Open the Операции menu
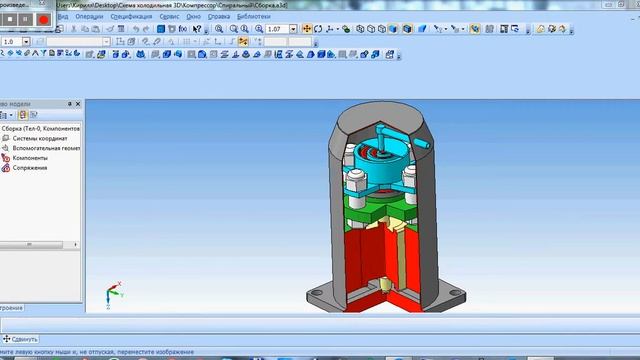Screen dimensions: 640x360 (x=89, y=17)
